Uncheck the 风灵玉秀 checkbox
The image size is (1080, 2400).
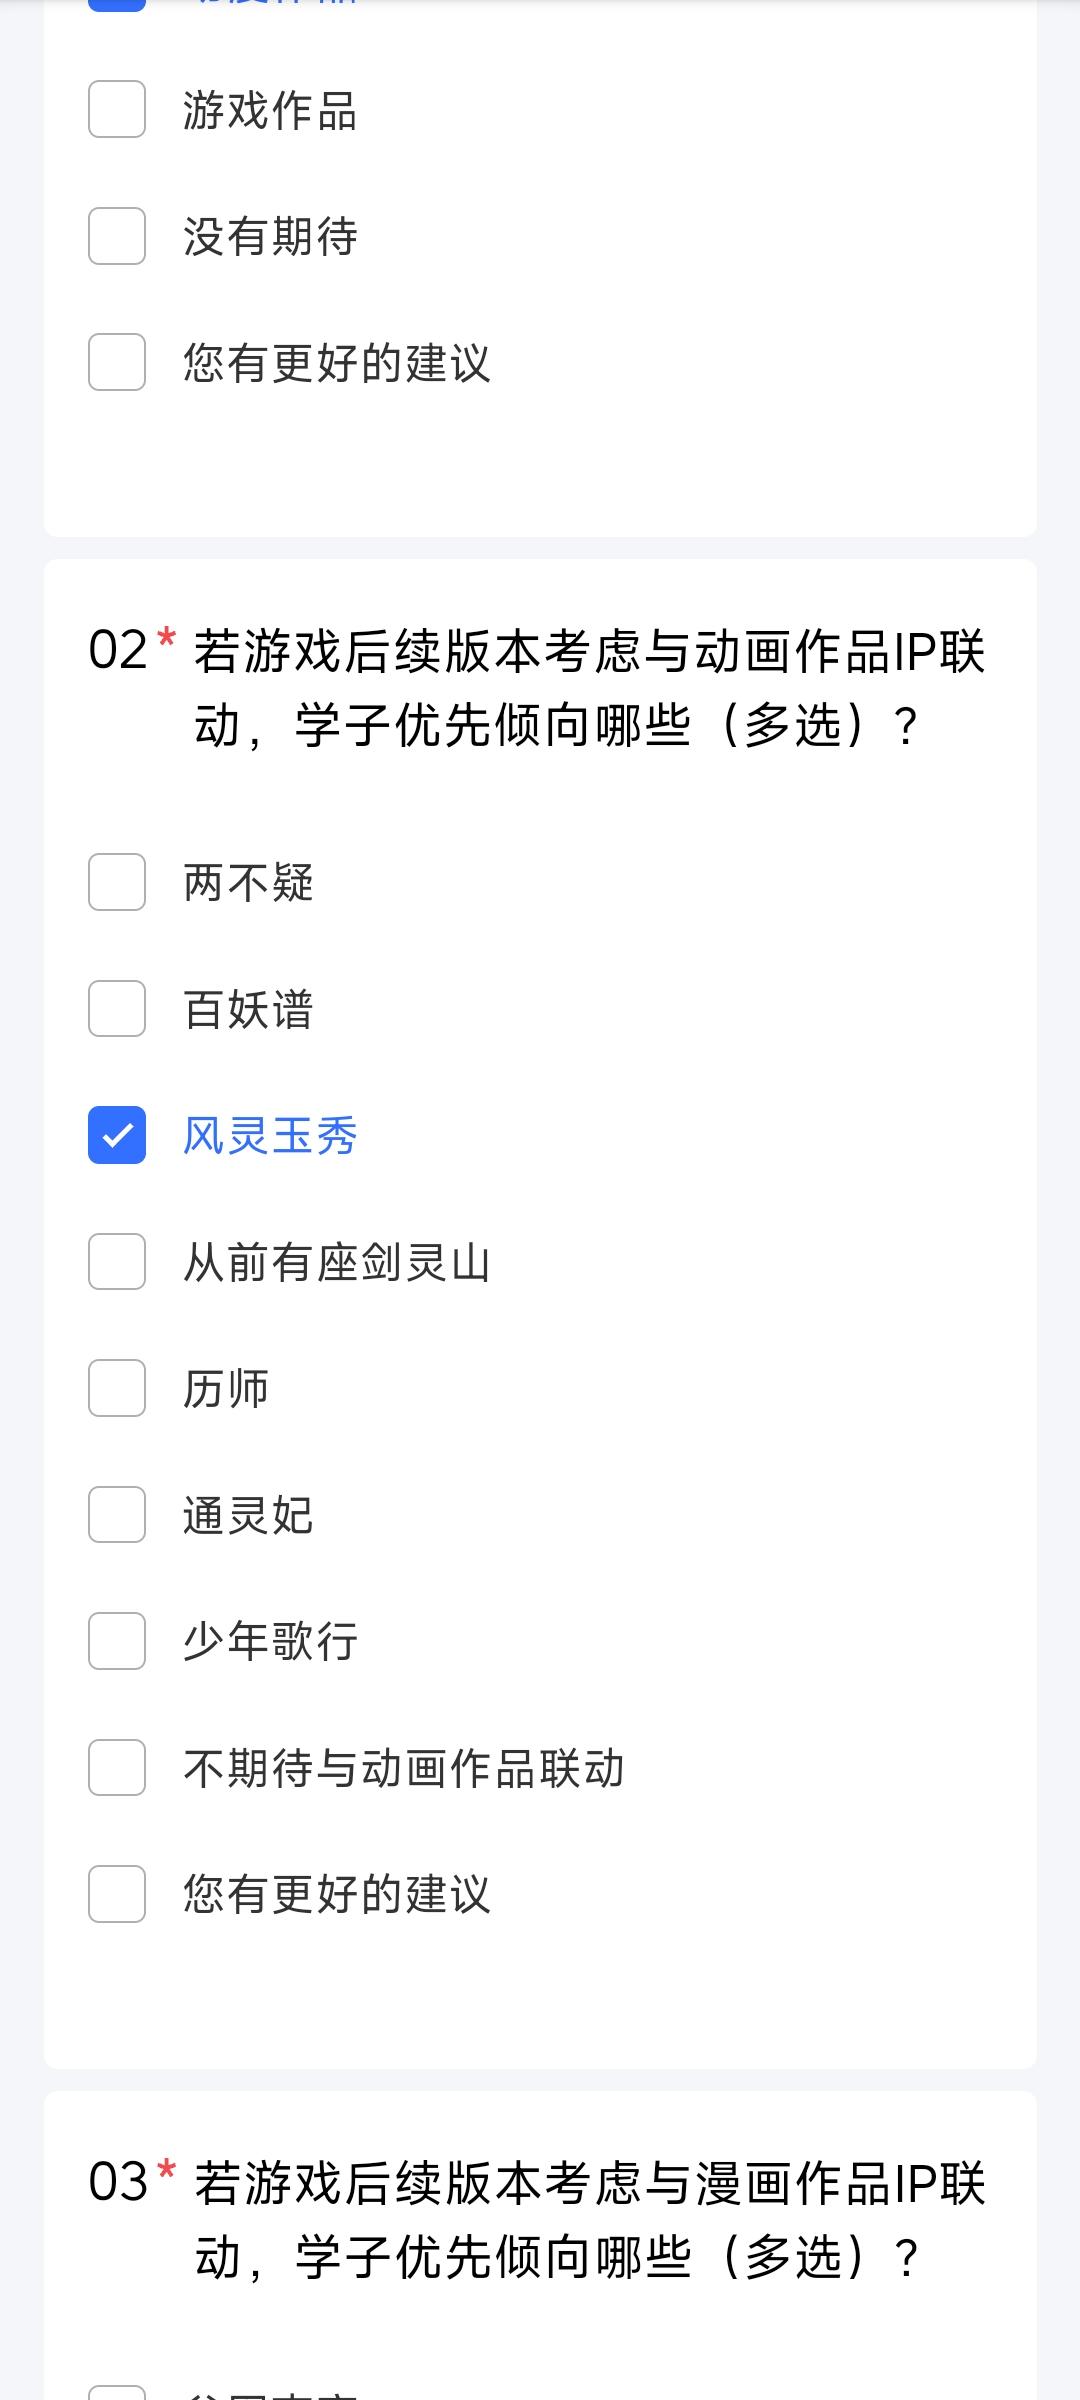(x=117, y=1135)
